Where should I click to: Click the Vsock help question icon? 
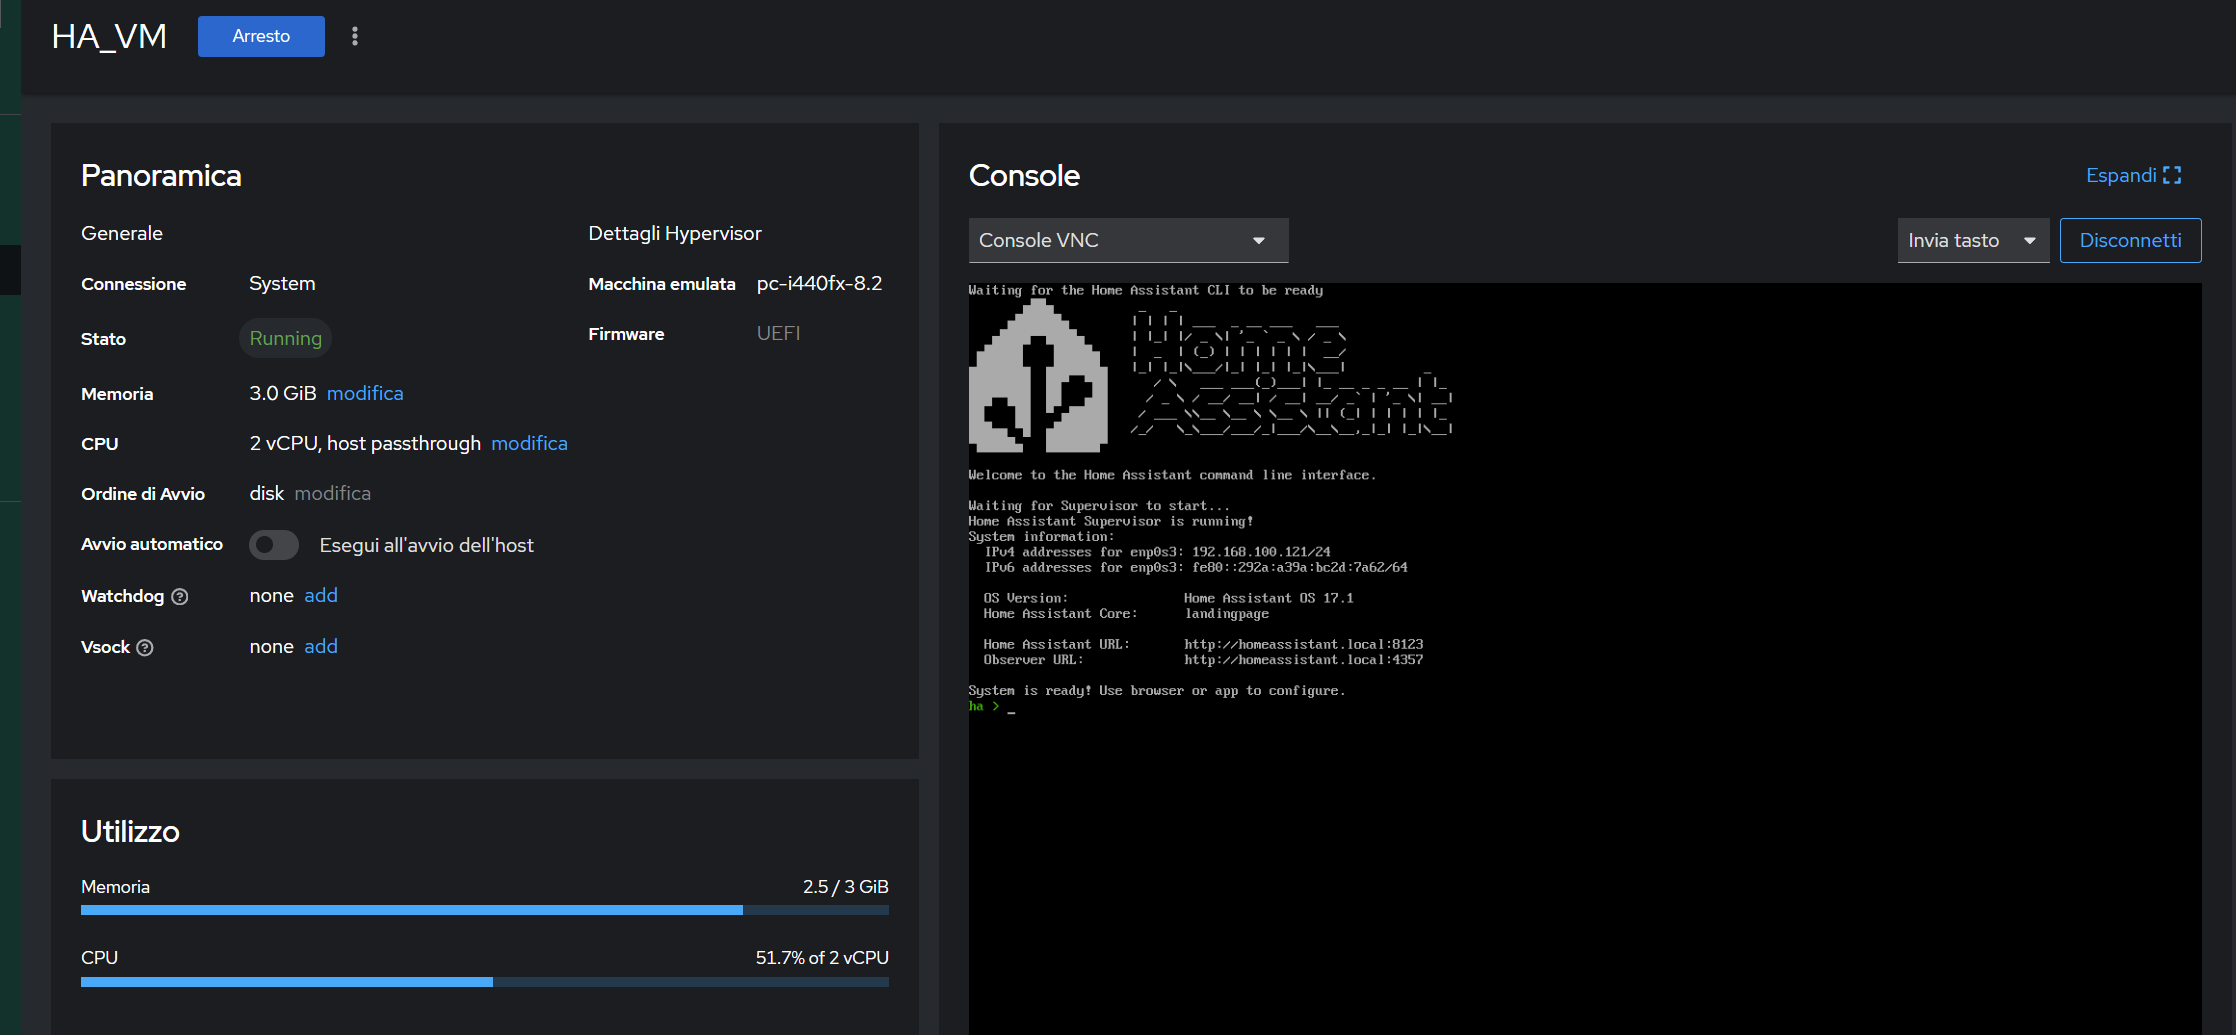point(145,648)
